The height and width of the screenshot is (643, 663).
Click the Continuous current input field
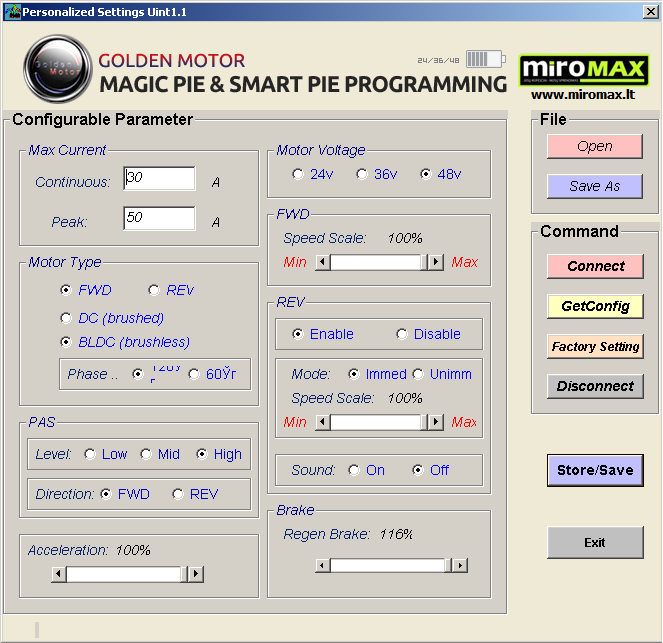pyautogui.click(x=160, y=178)
